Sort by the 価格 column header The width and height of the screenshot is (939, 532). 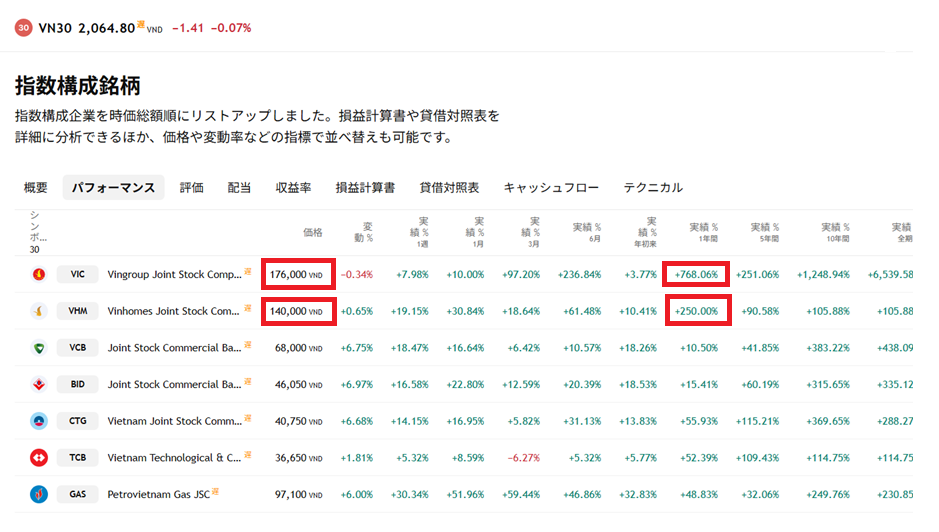point(313,231)
